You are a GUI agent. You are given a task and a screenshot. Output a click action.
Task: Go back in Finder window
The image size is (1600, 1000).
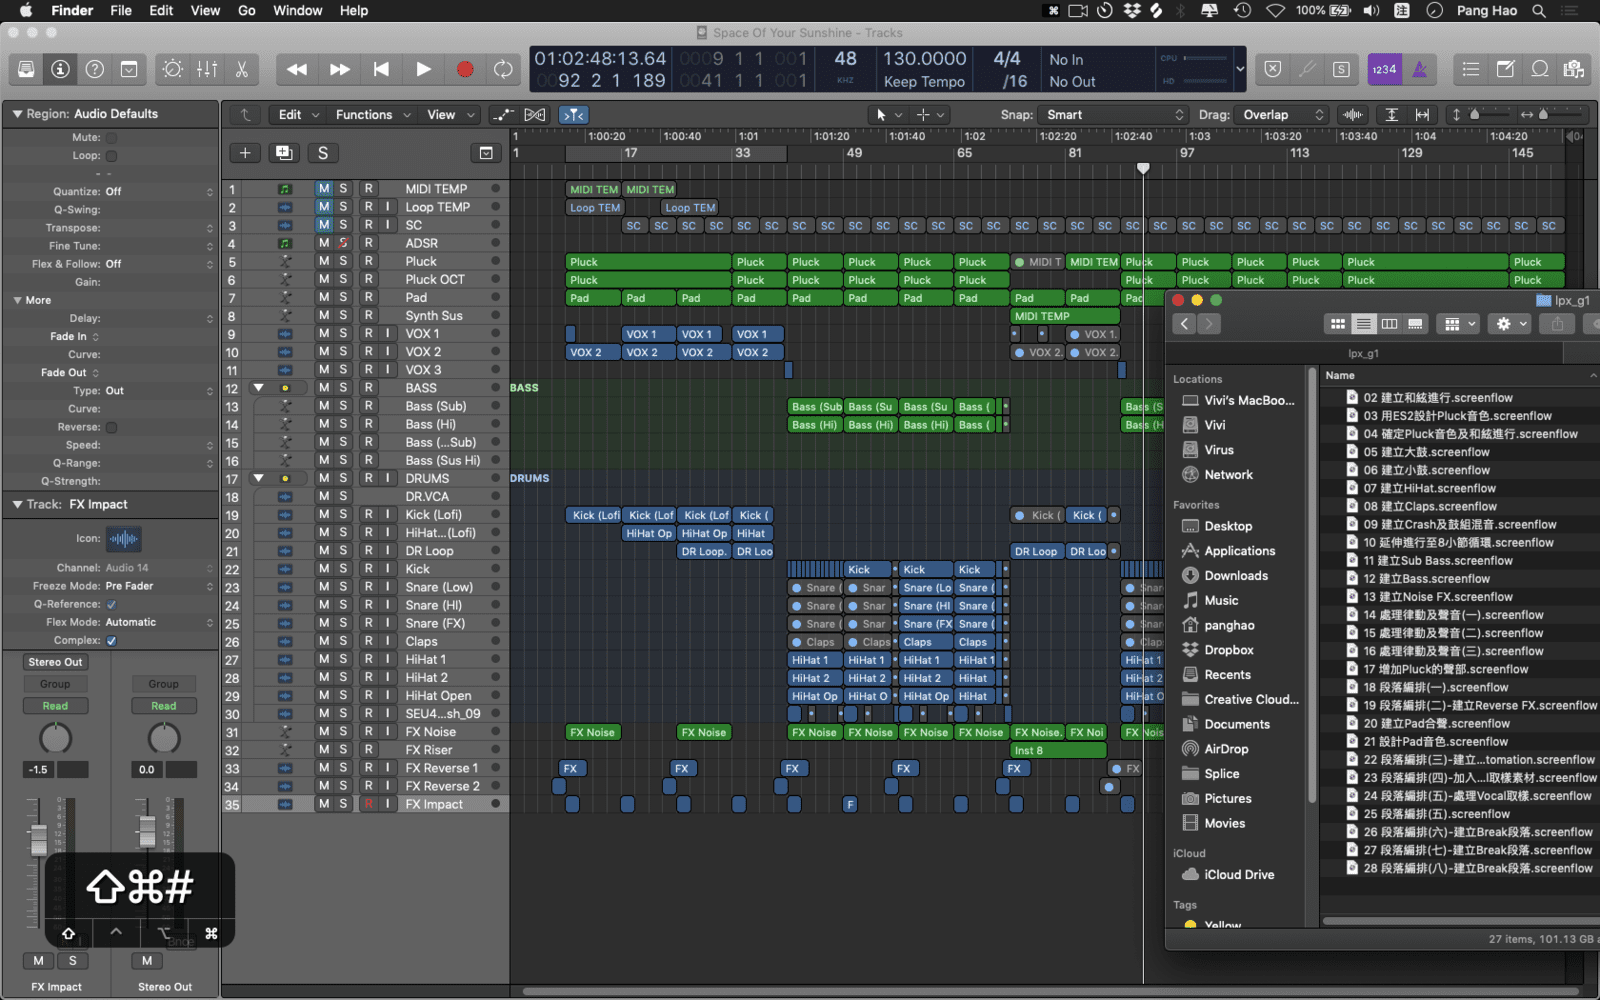point(1185,324)
